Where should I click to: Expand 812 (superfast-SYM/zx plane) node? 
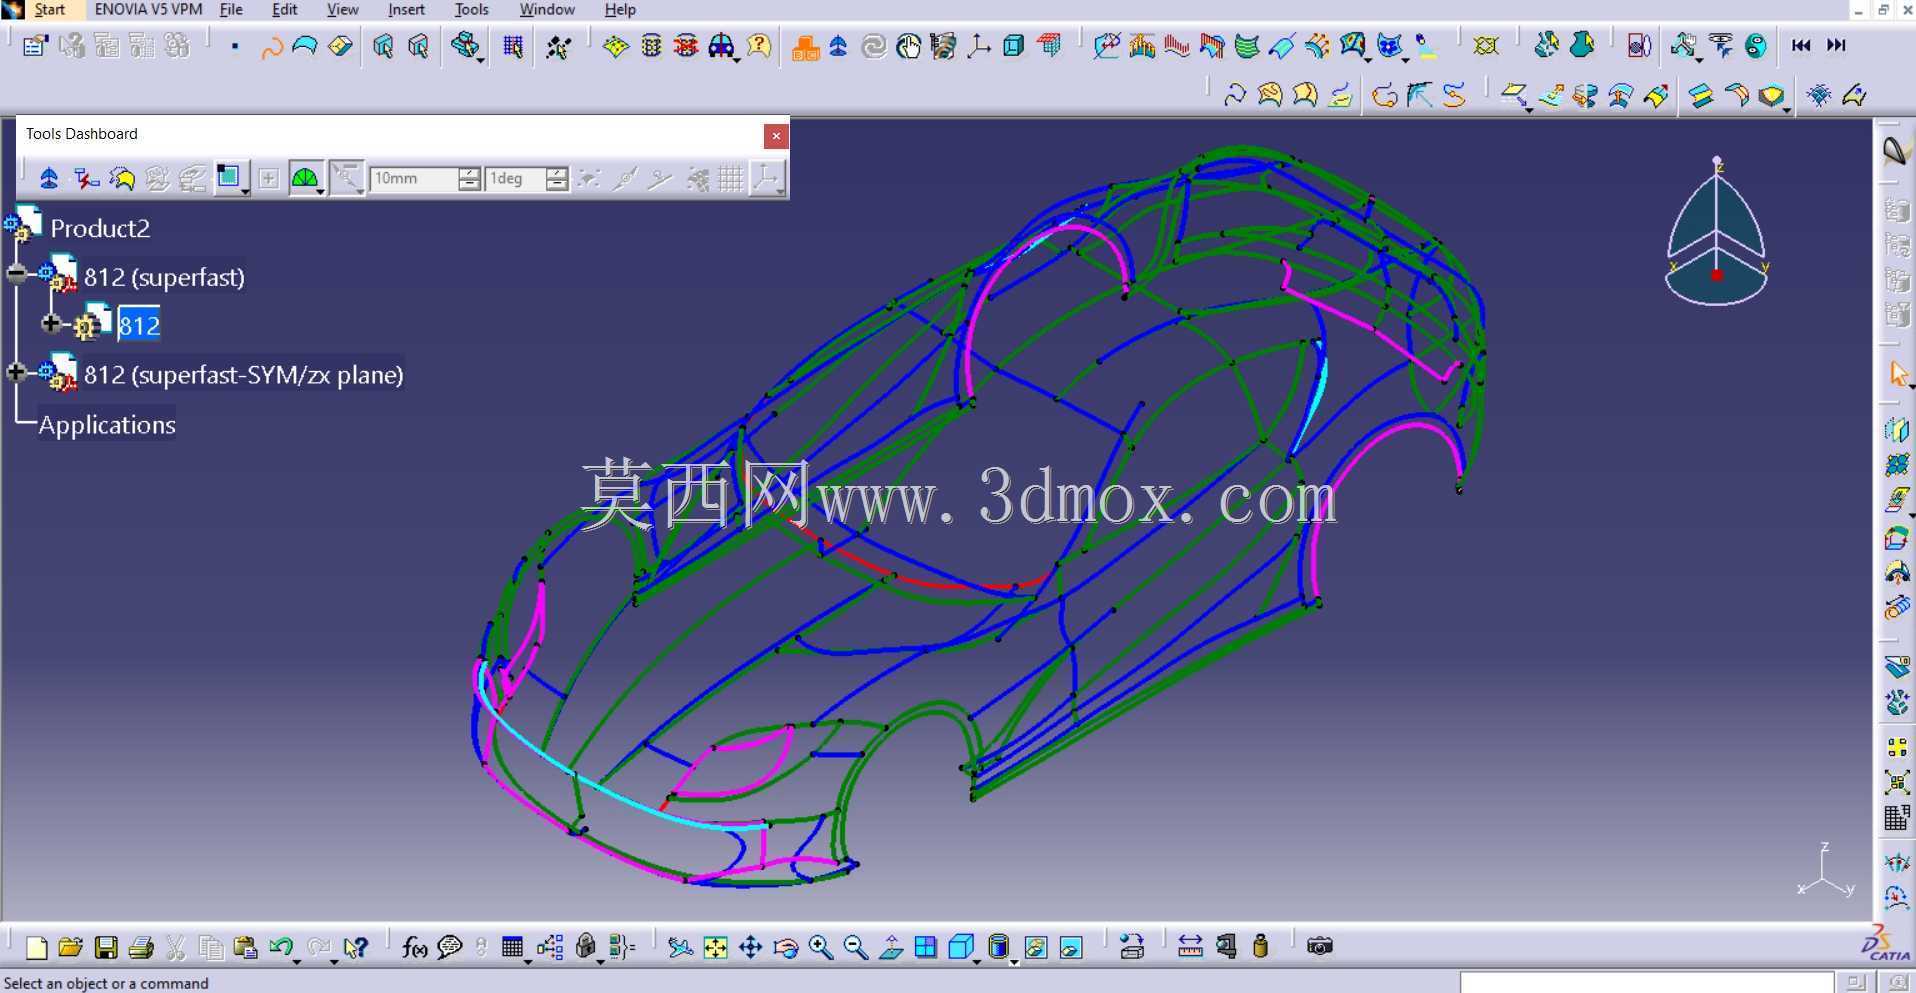16,372
